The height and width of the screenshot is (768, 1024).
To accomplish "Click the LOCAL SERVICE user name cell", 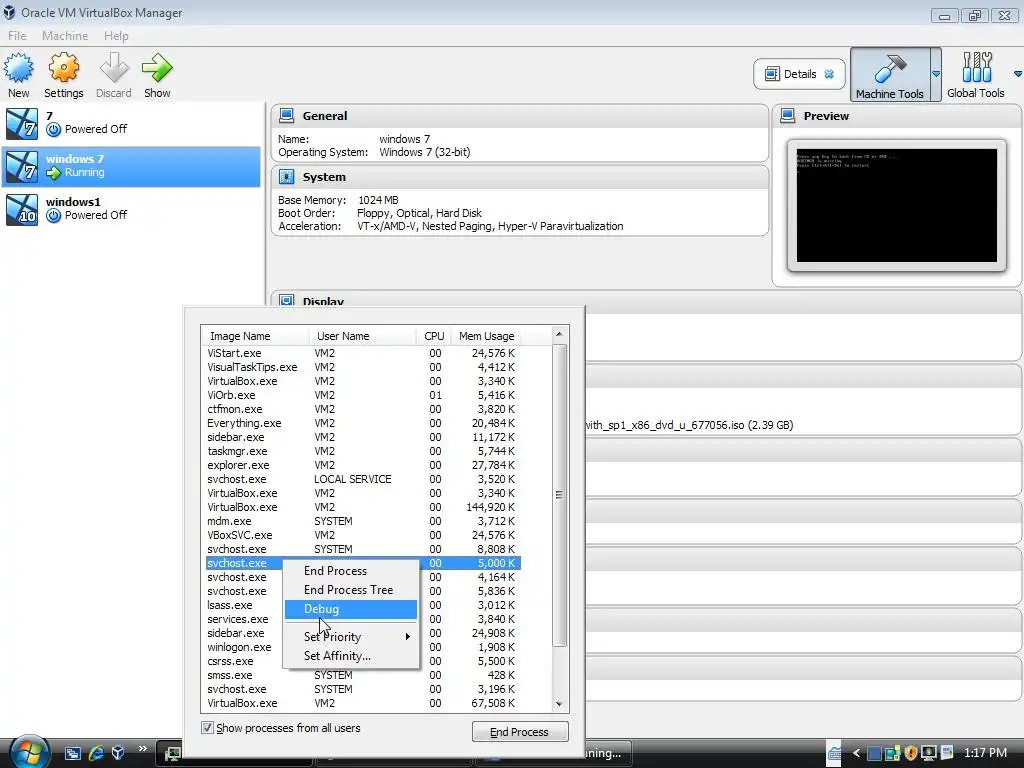I will point(353,479).
